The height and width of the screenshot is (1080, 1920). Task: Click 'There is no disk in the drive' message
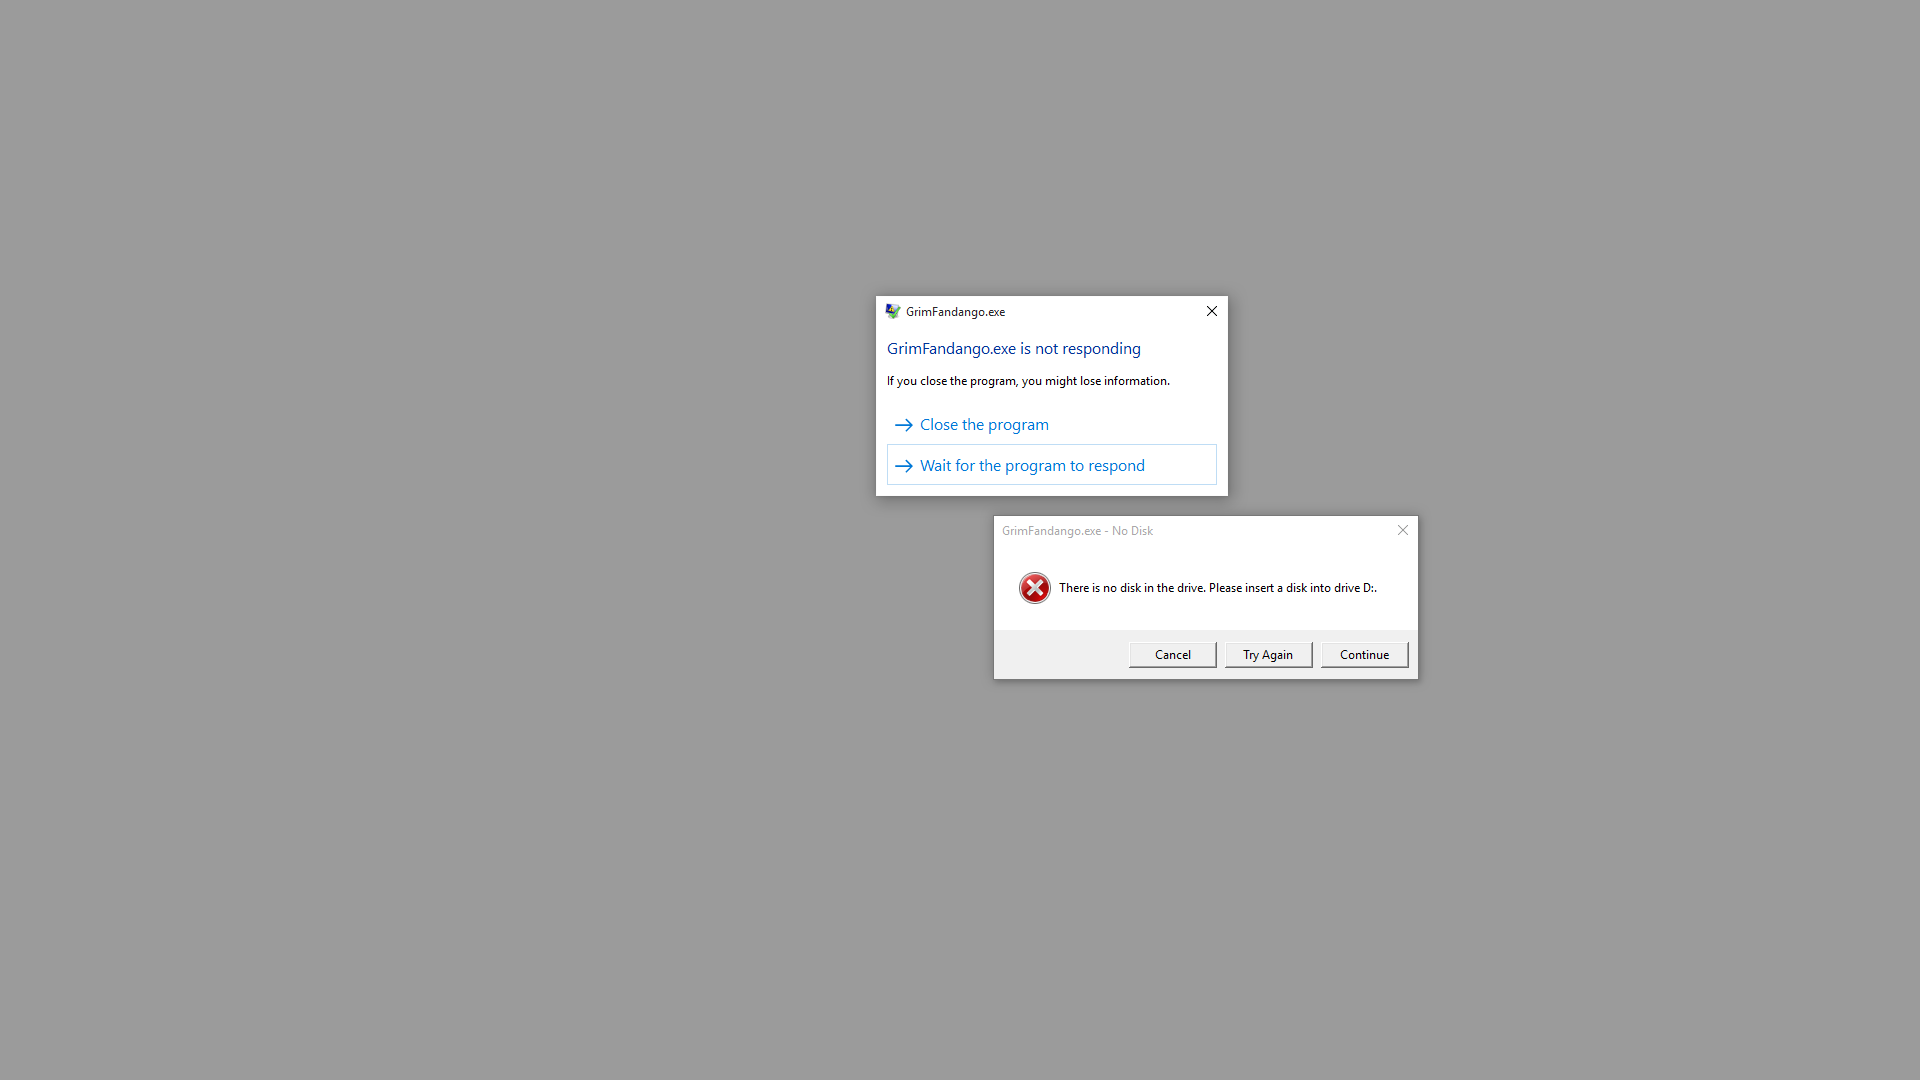point(1217,588)
